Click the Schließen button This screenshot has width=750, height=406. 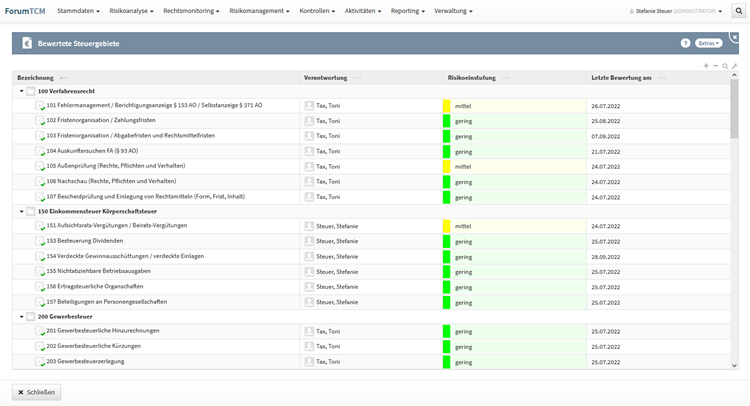pos(37,391)
